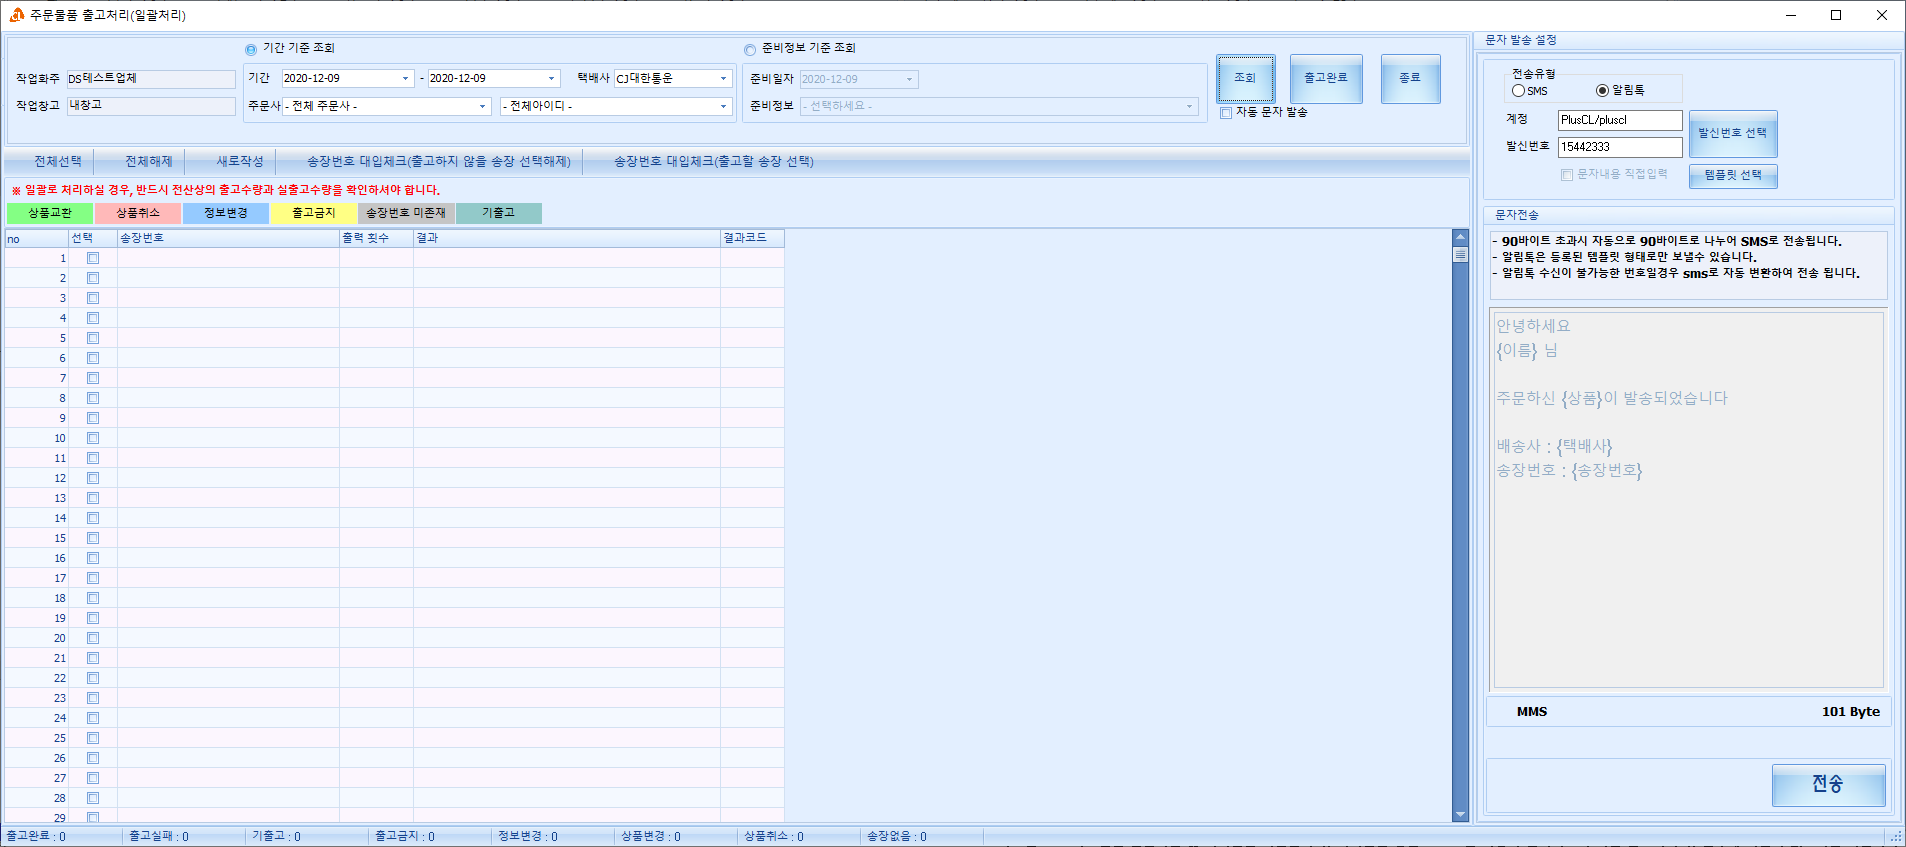Click 송장번호 대입체크(출고하지 않을 송장 선택해제)
The height and width of the screenshot is (847, 1906).
coord(439,162)
